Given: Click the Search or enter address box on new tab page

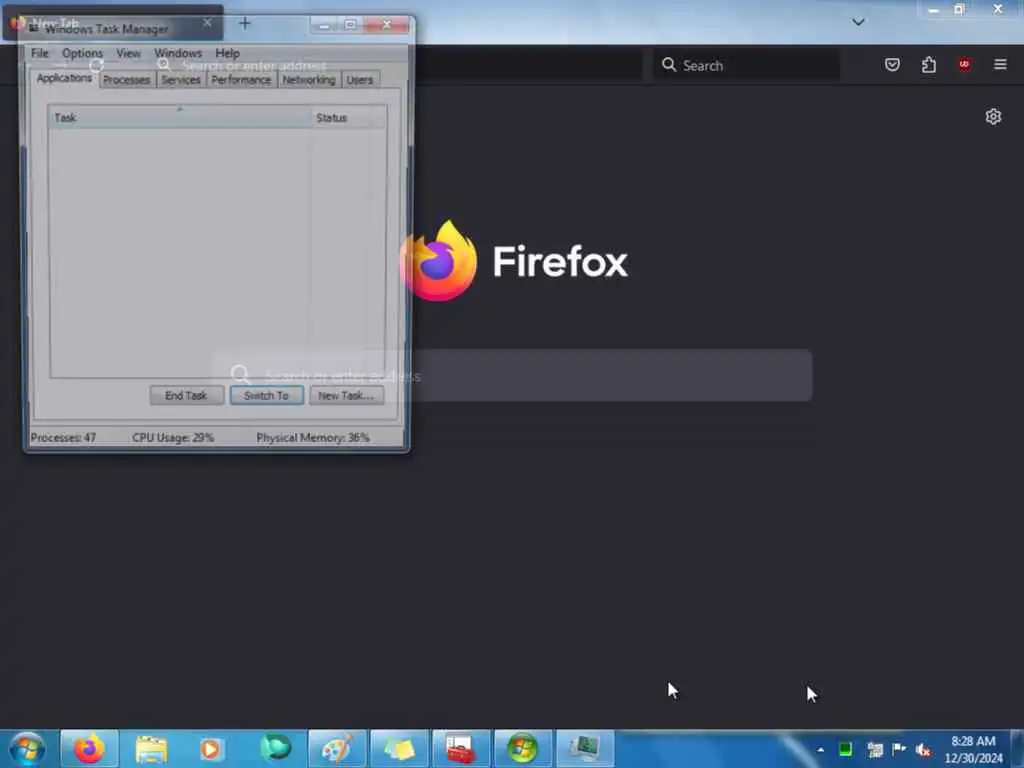Looking at the screenshot, I should (x=512, y=376).
